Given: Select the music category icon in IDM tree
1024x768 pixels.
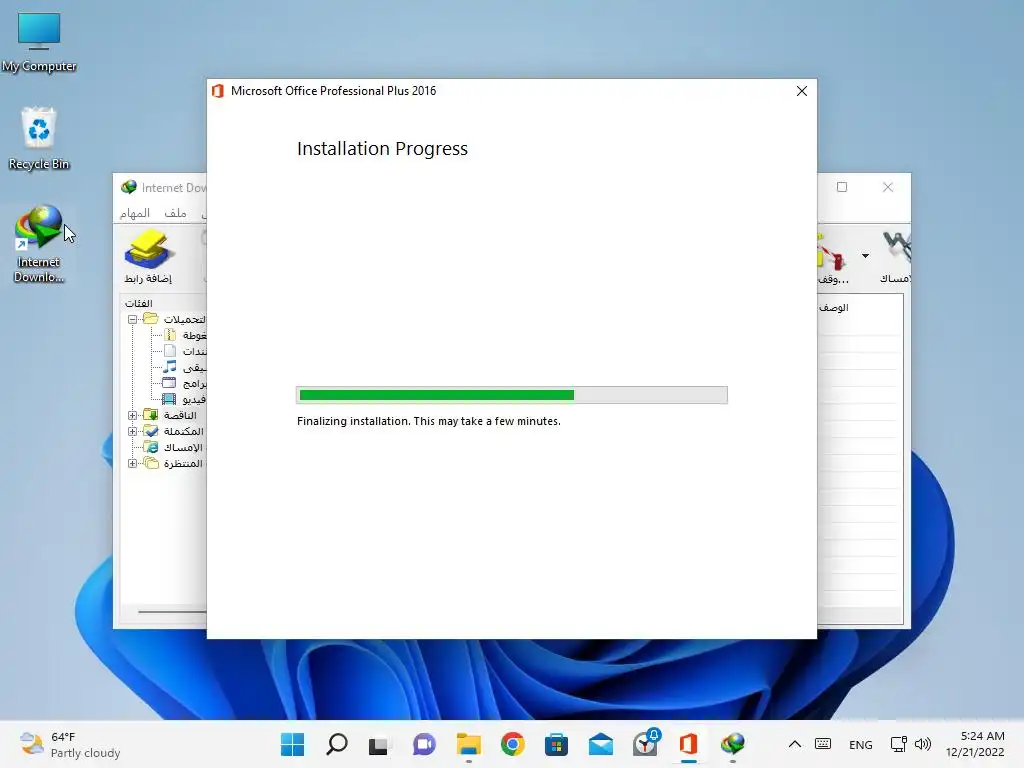Looking at the screenshot, I should pos(170,367).
